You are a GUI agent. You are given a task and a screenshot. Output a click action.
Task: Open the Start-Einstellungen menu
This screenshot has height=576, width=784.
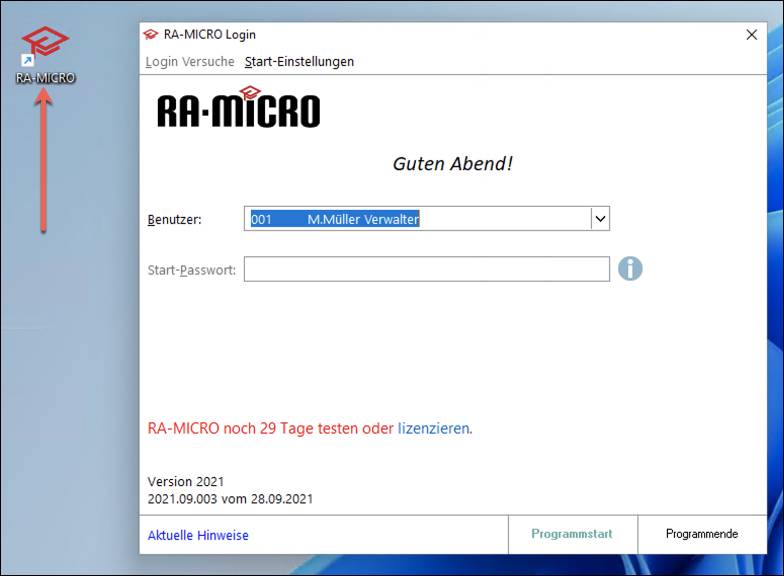pos(299,62)
